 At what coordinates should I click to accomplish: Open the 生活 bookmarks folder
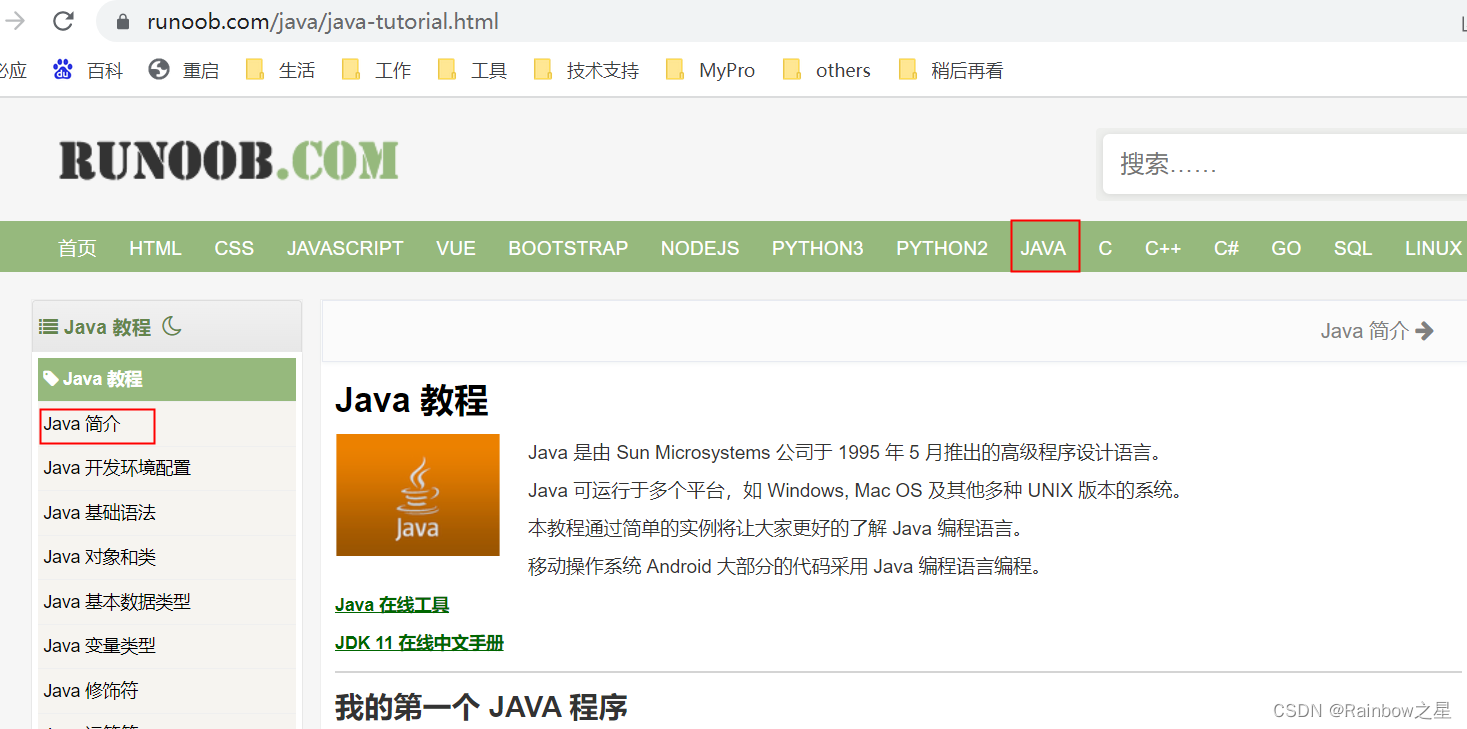281,70
